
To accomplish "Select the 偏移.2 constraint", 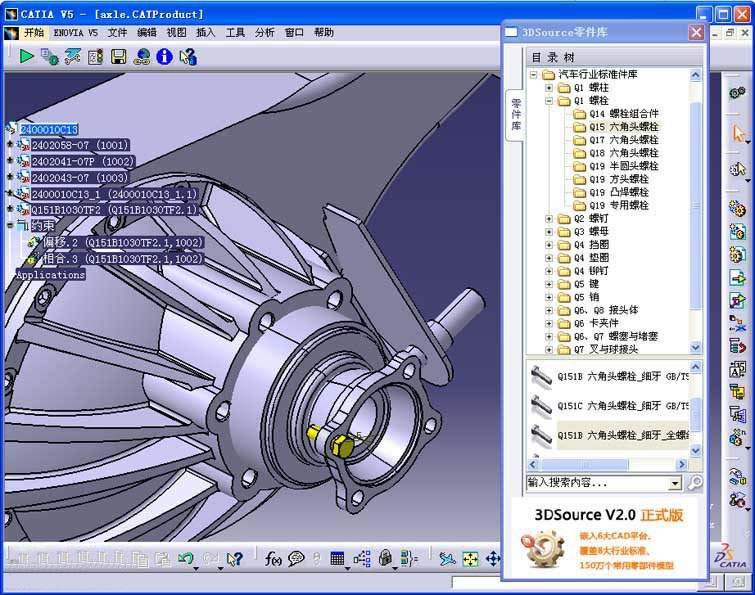I will 123,242.
